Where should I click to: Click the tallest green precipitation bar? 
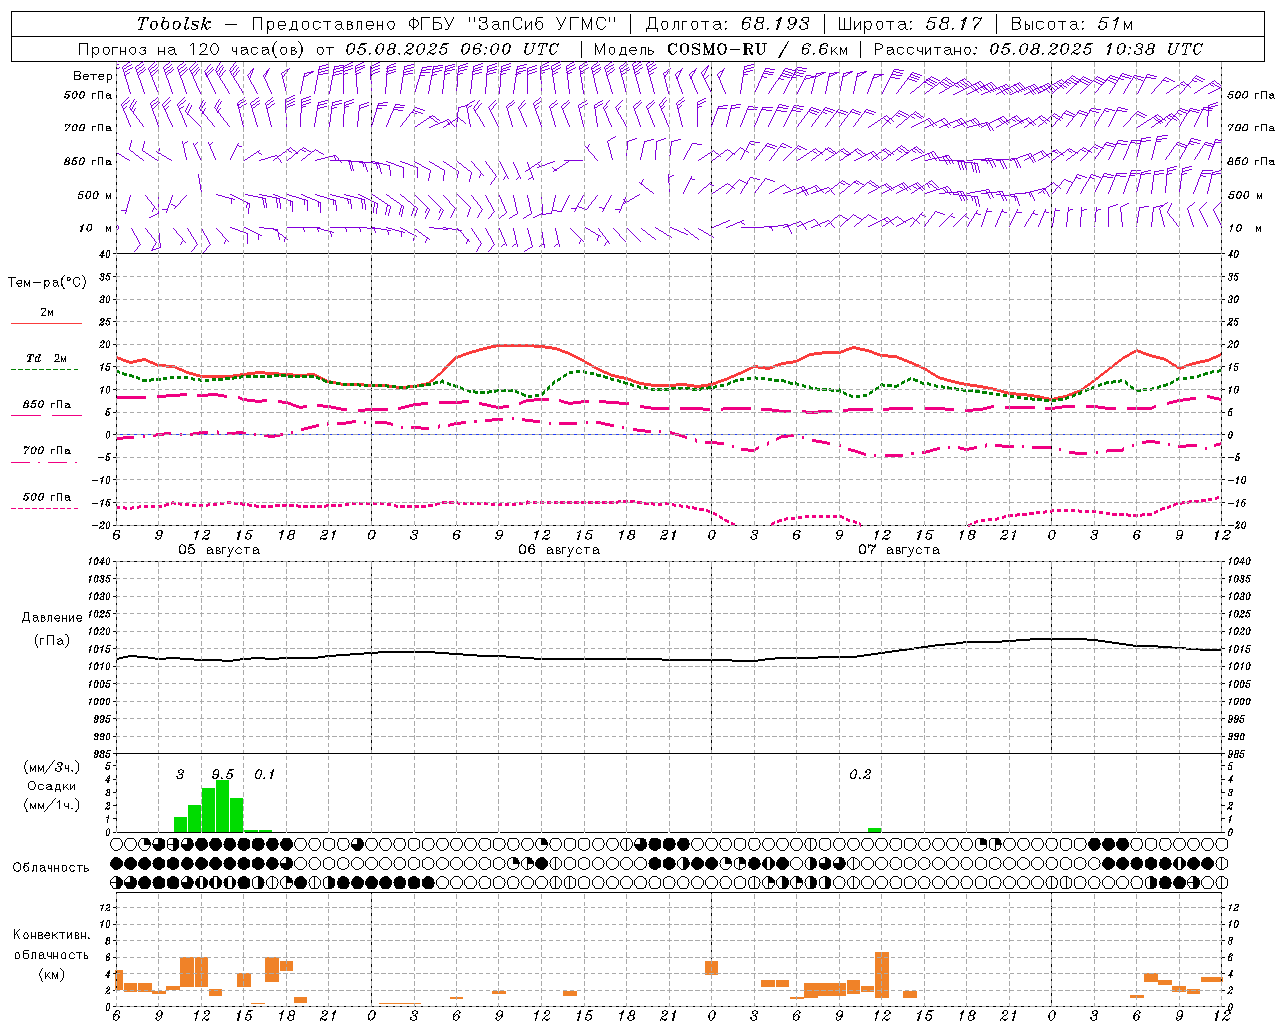pyautogui.click(x=222, y=806)
